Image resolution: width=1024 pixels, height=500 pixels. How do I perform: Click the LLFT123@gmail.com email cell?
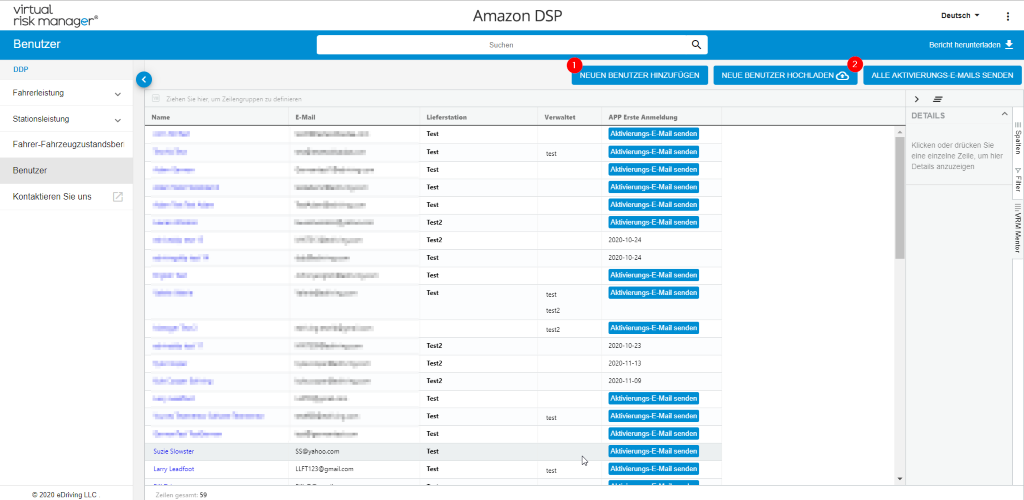[324, 469]
